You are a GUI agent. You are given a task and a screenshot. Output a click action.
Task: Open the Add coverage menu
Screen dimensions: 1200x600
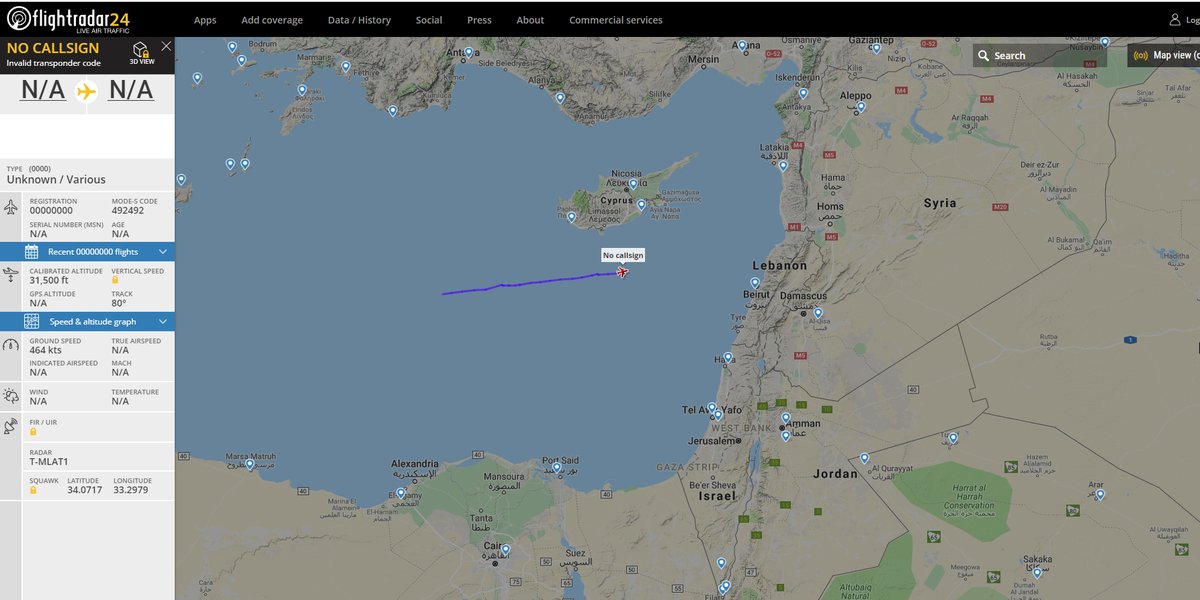coord(272,20)
